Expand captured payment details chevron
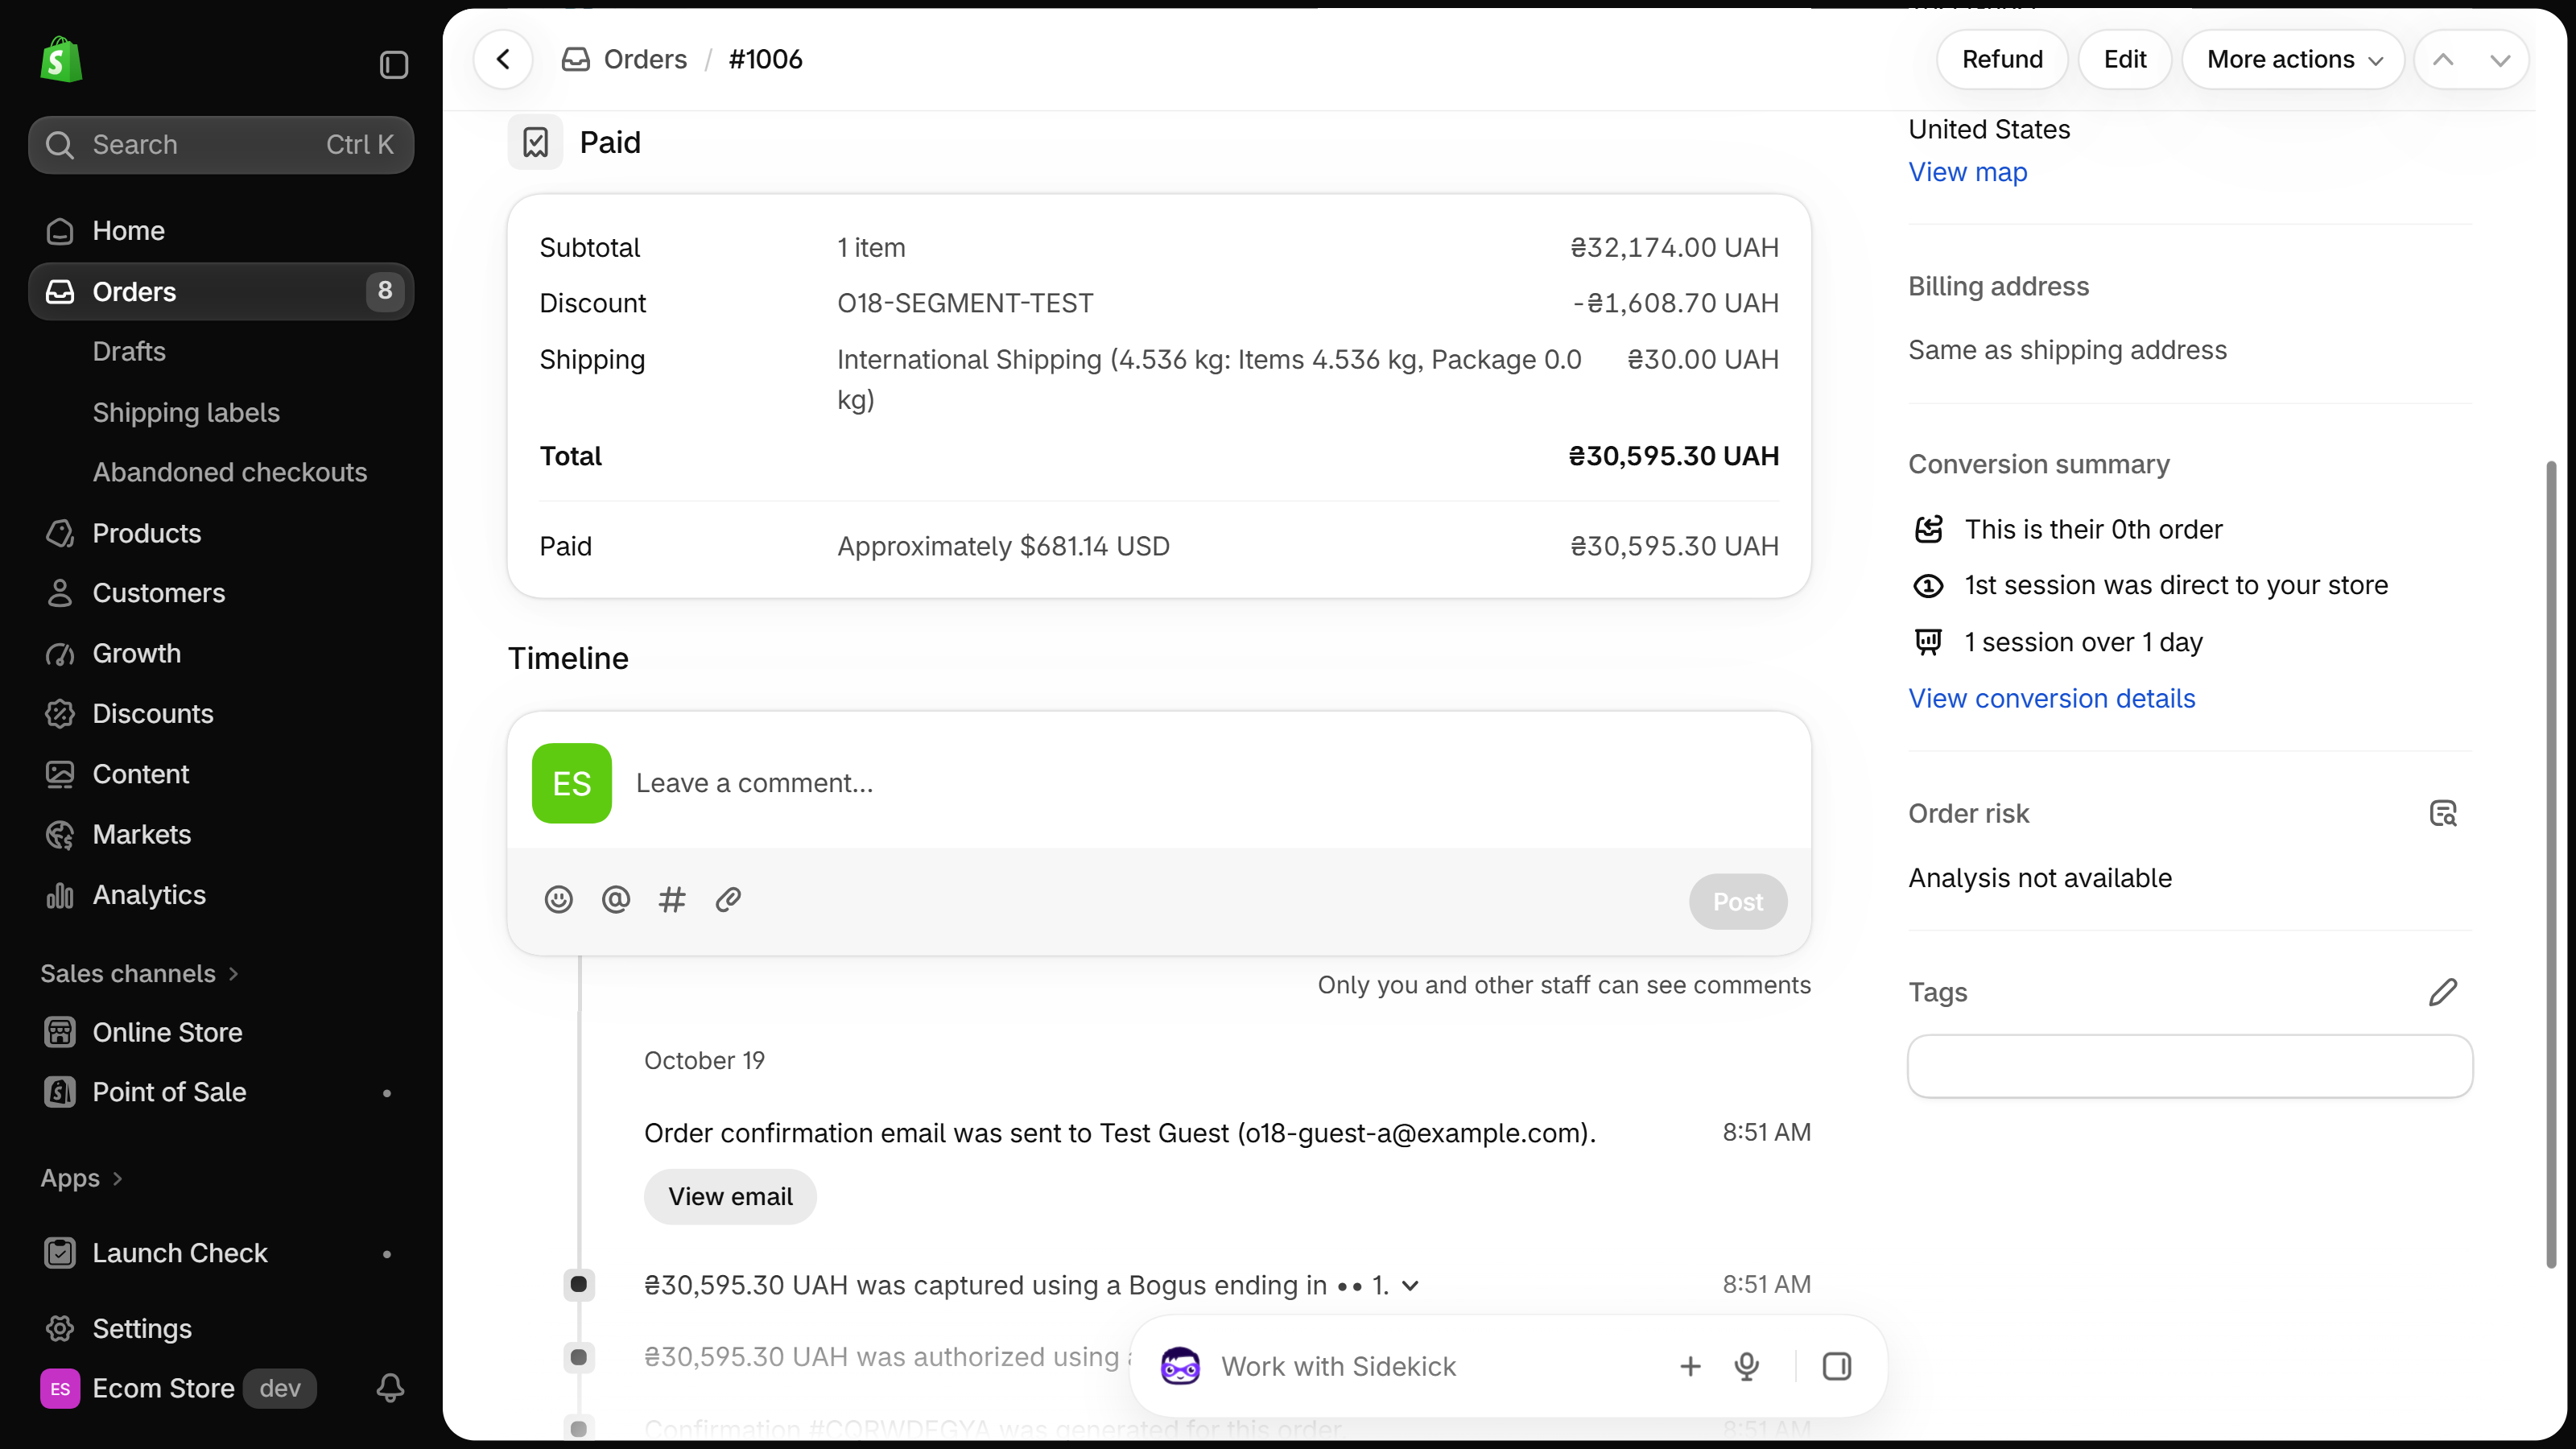 pyautogui.click(x=1410, y=1286)
